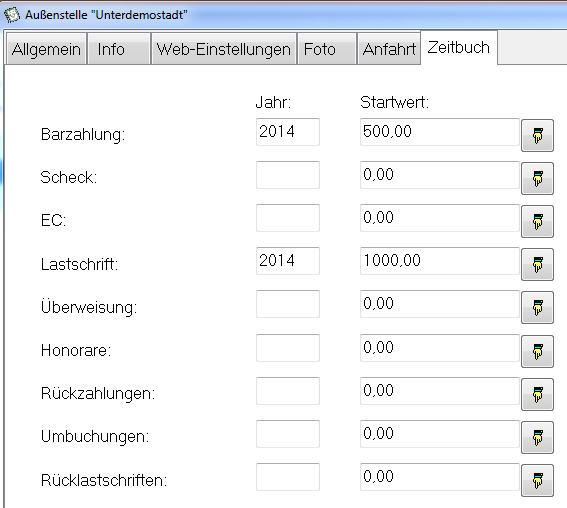Screen dimensions: 567x508
Task: Click the window title Außenstelle "Unterdemostadt"
Action: point(106,15)
